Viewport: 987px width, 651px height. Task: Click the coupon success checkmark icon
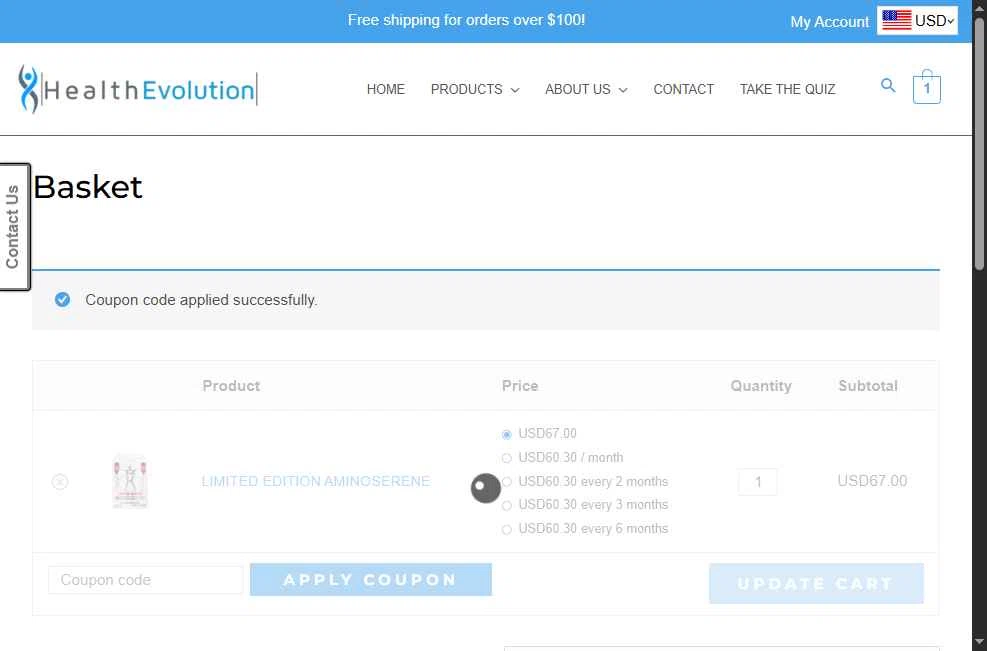click(x=62, y=300)
